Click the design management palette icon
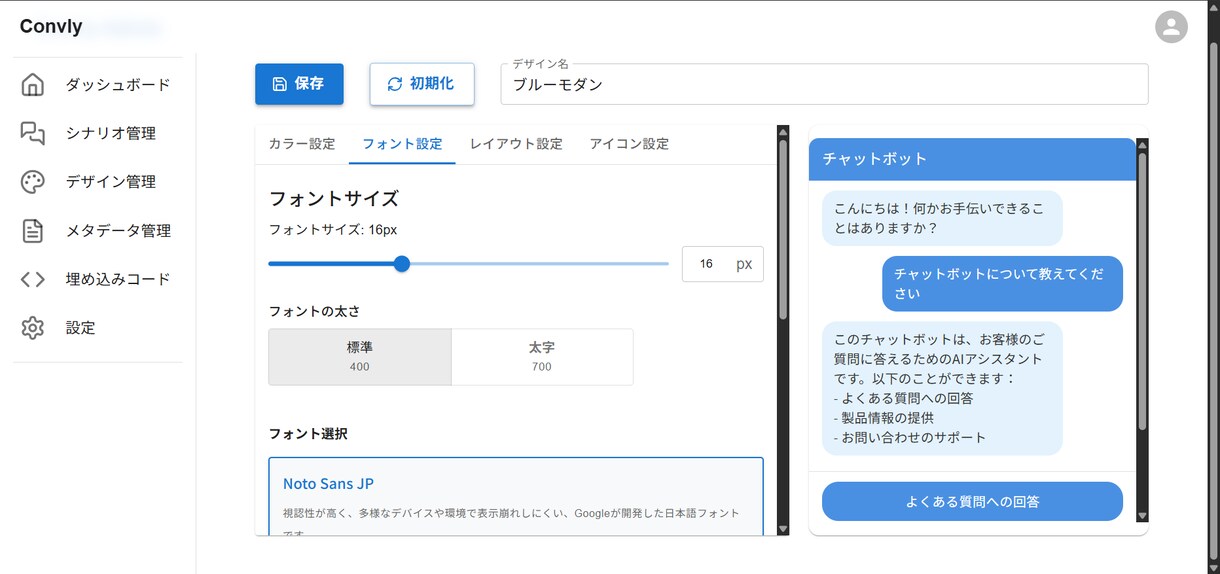This screenshot has height=574, width=1220. pos(33,182)
